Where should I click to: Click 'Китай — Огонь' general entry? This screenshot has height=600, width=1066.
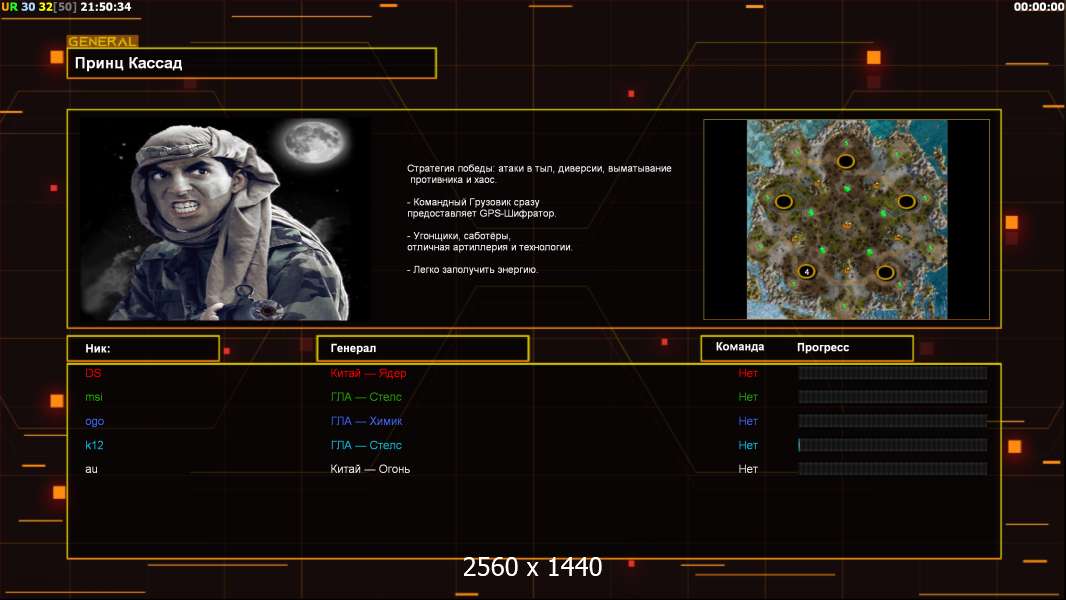pyautogui.click(x=370, y=469)
